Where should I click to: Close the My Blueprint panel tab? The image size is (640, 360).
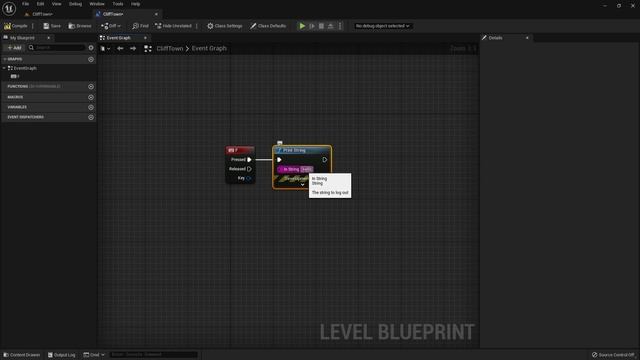click(x=49, y=38)
